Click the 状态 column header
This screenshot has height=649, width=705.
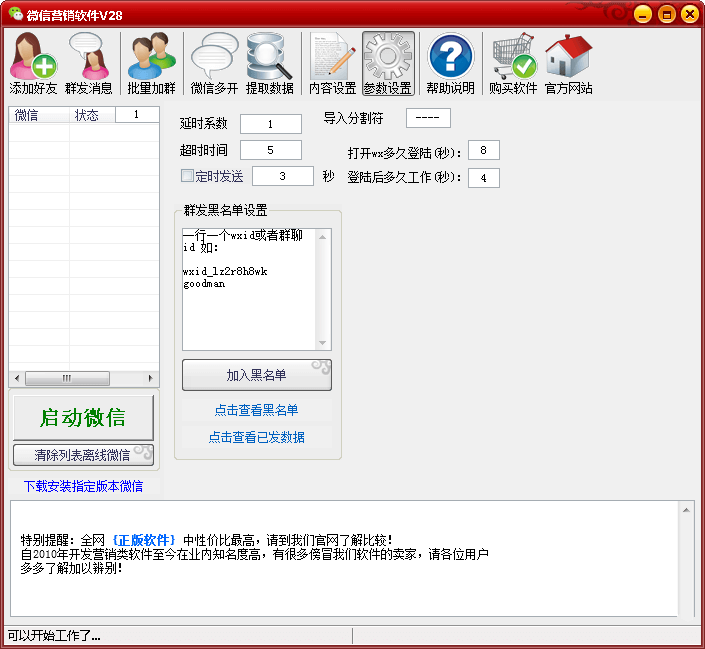pos(92,115)
